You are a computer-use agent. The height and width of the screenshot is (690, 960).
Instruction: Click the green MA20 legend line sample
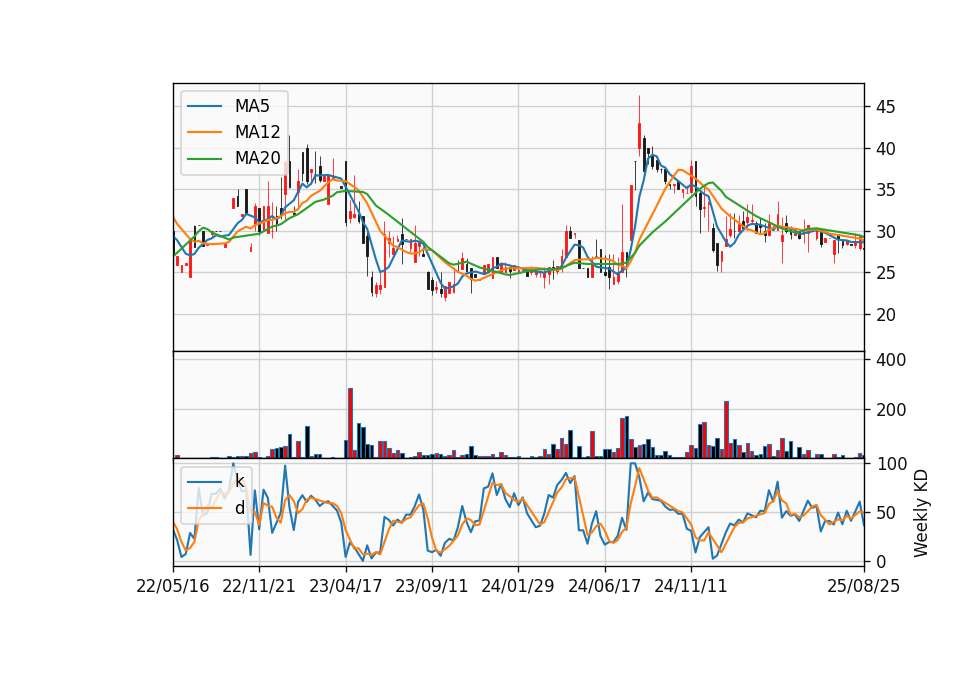pyautogui.click(x=204, y=159)
